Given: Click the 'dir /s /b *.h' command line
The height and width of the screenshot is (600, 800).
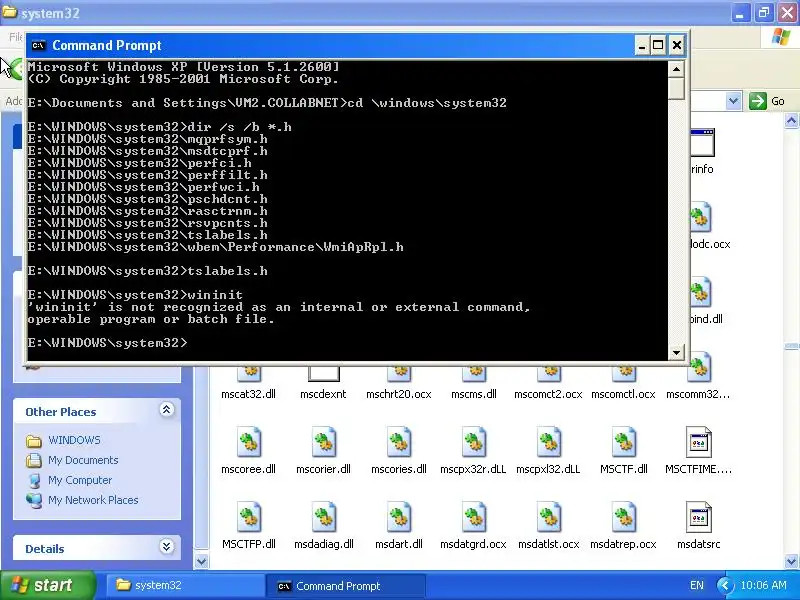Looking at the screenshot, I should point(159,127).
